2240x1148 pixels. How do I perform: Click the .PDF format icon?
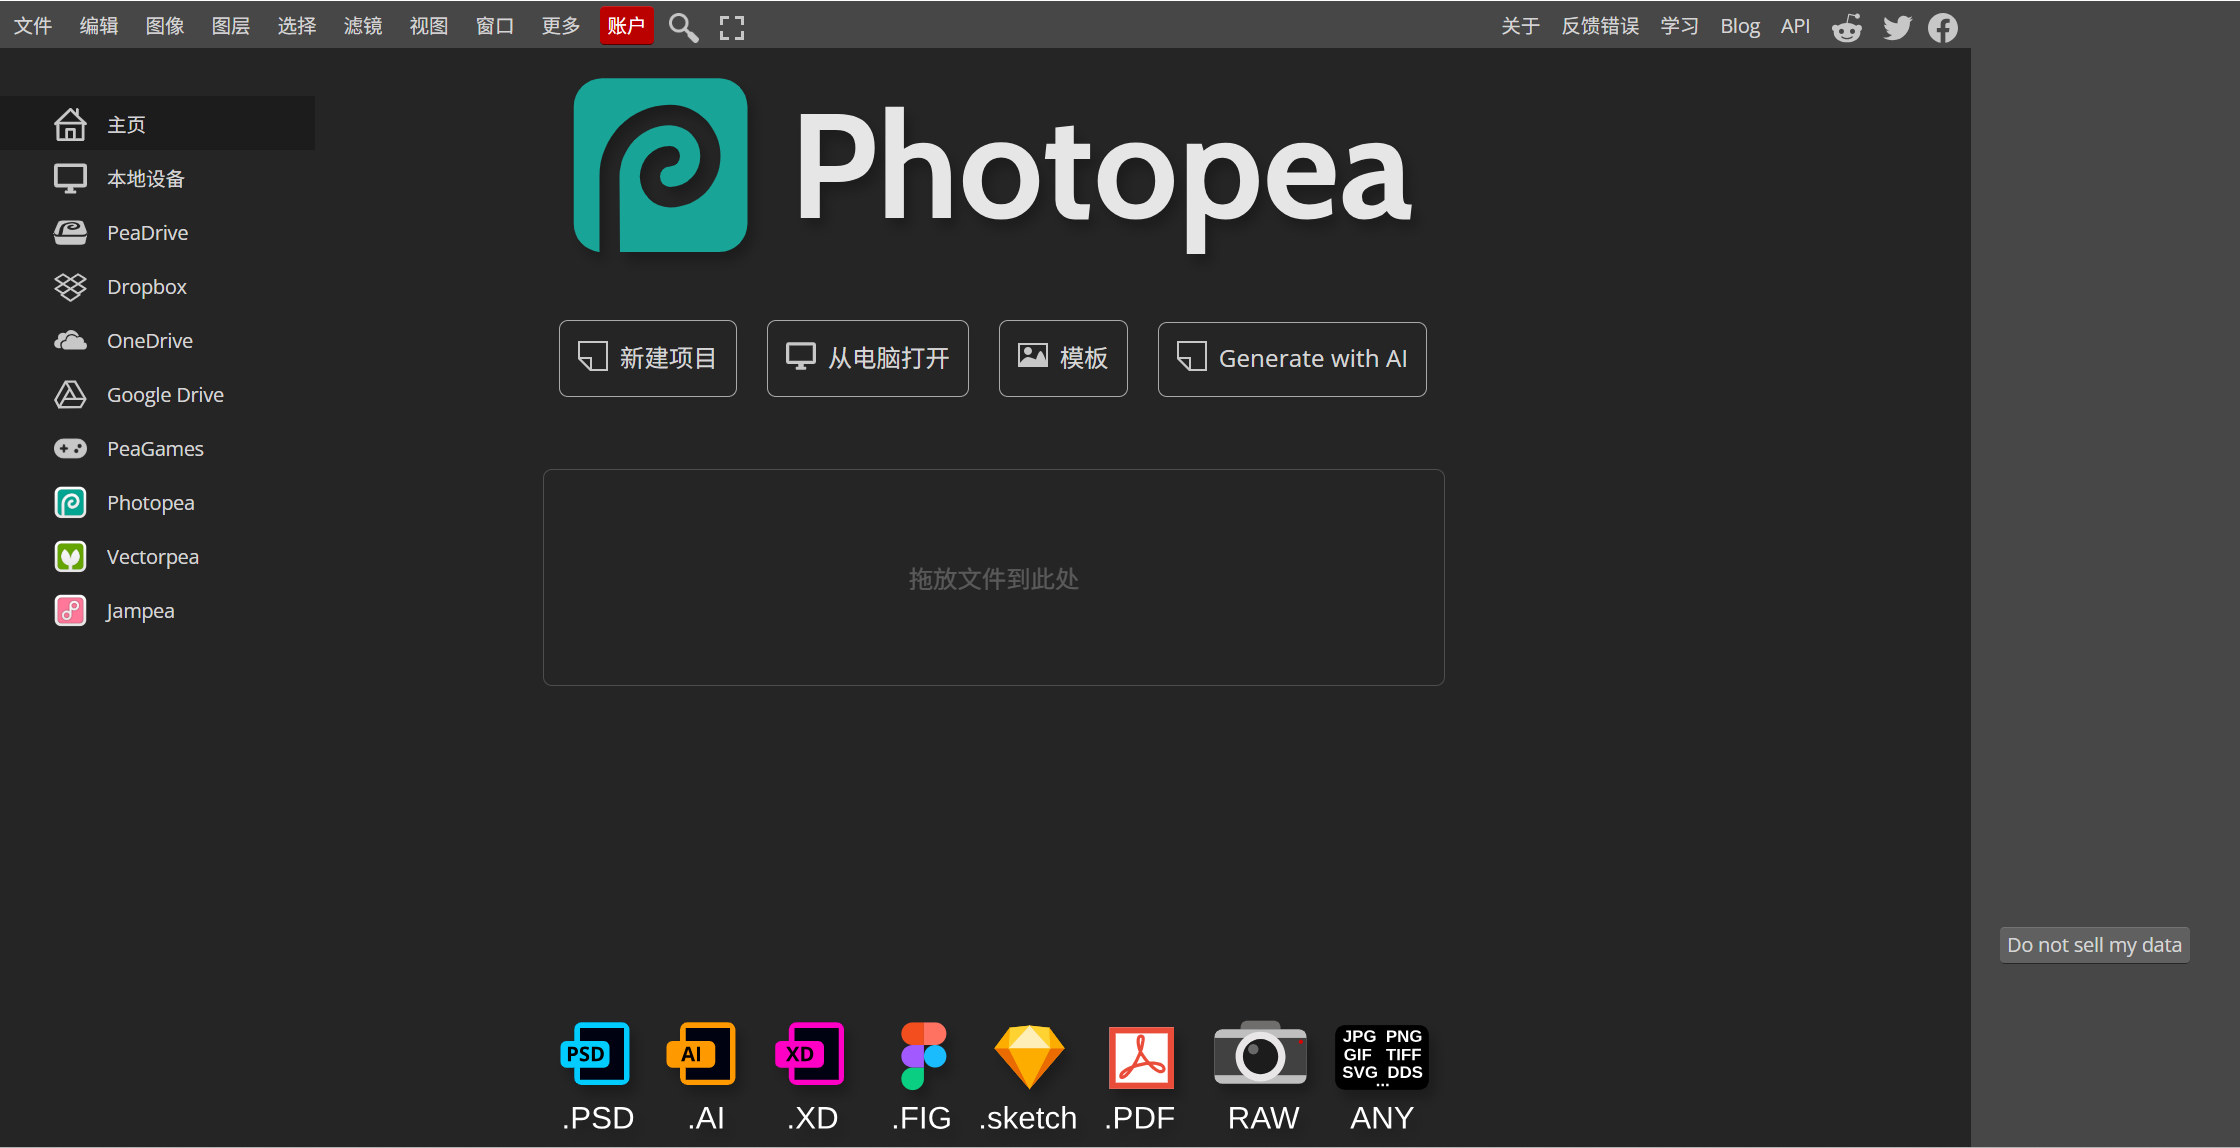pos(1141,1057)
